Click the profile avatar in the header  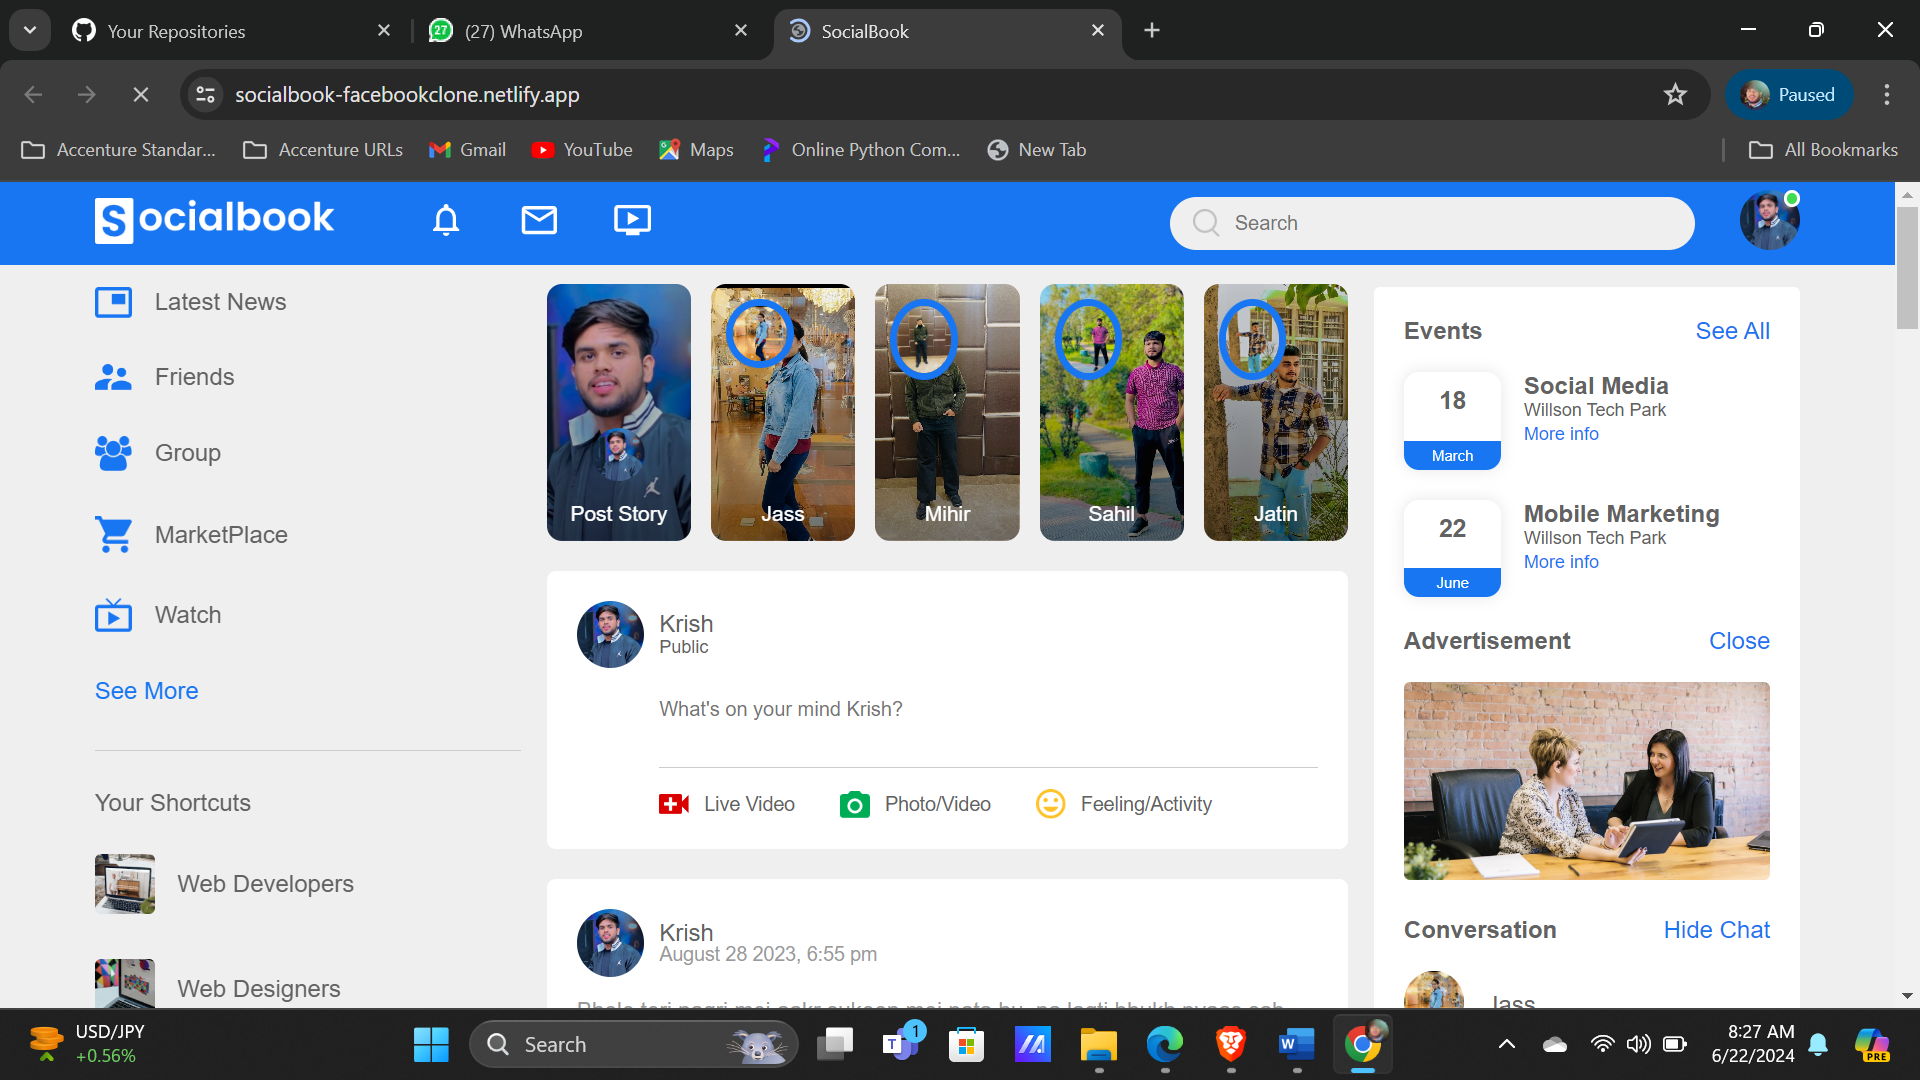tap(1769, 220)
